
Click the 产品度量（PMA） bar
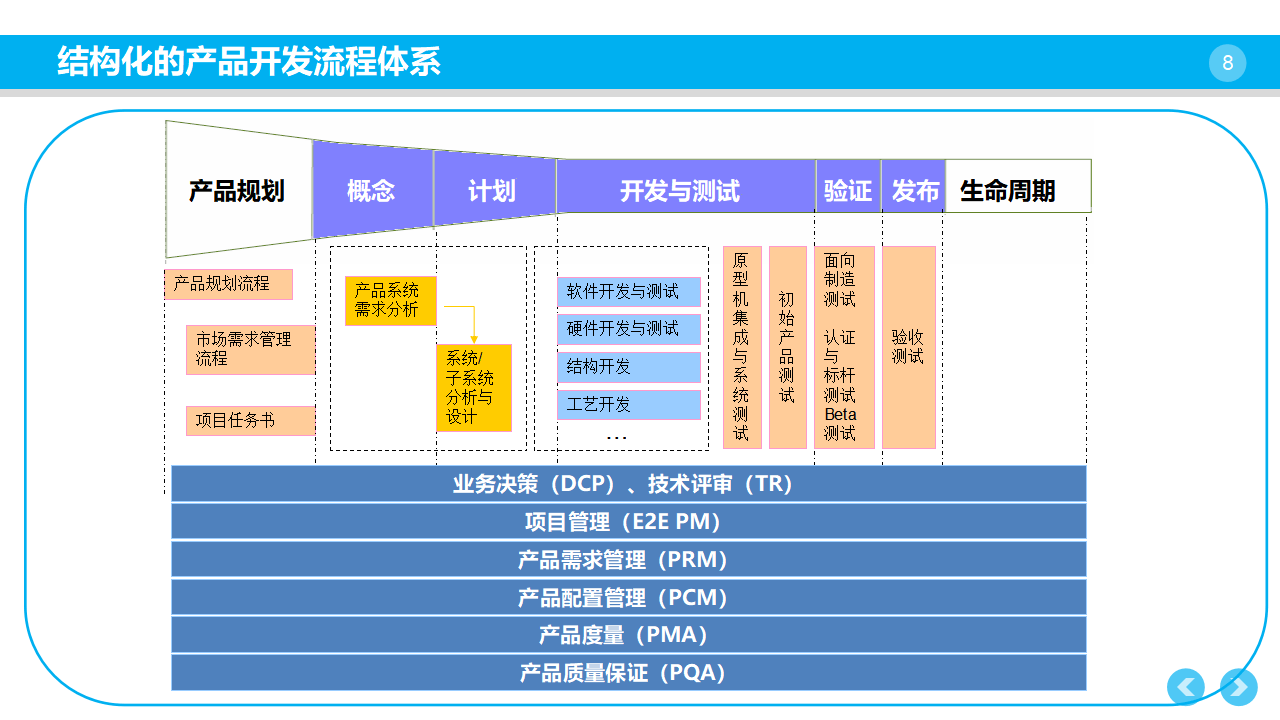coord(629,635)
